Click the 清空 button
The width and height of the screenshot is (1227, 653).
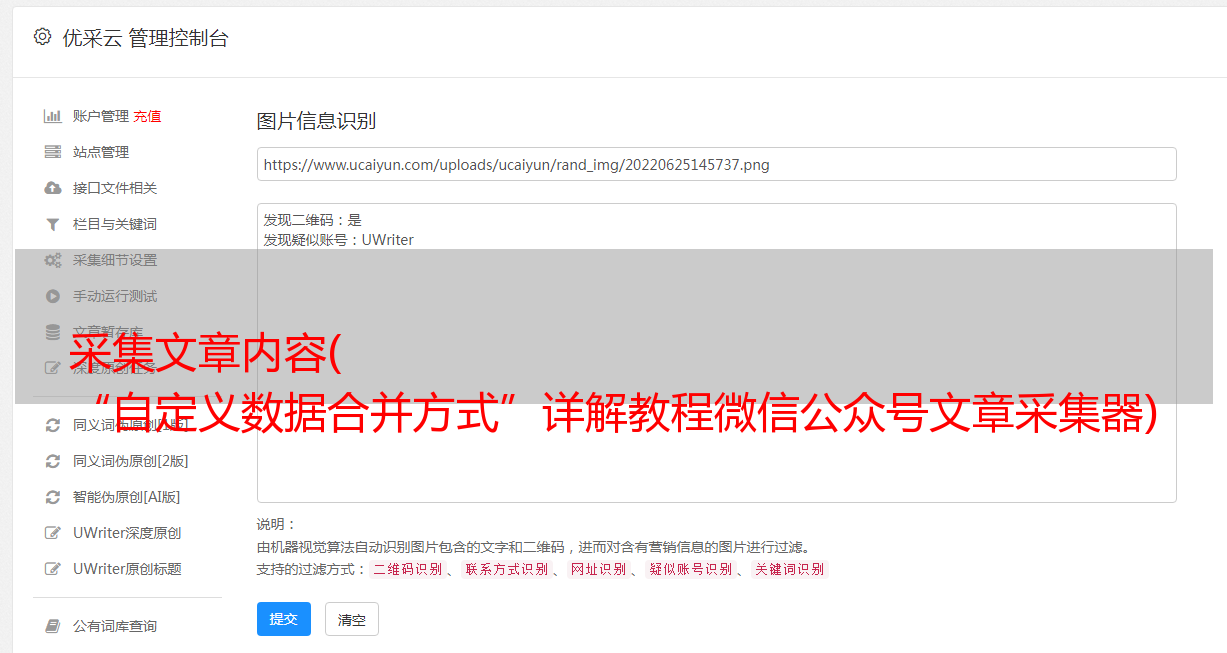(352, 619)
